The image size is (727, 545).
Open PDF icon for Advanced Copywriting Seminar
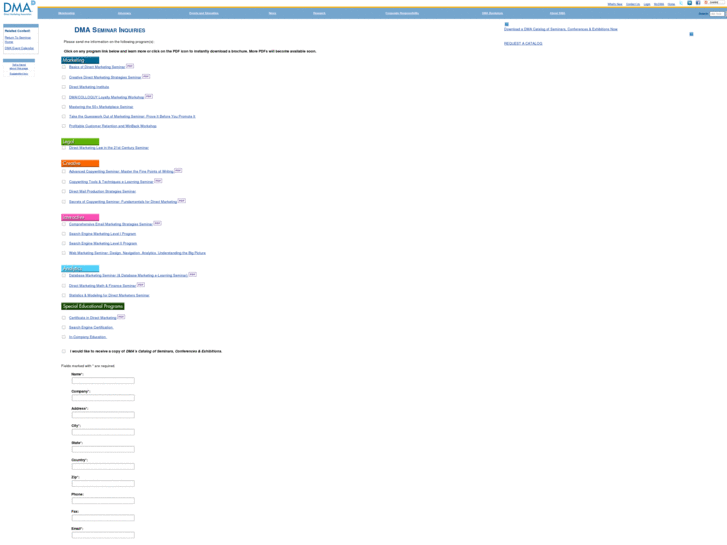pos(178,170)
